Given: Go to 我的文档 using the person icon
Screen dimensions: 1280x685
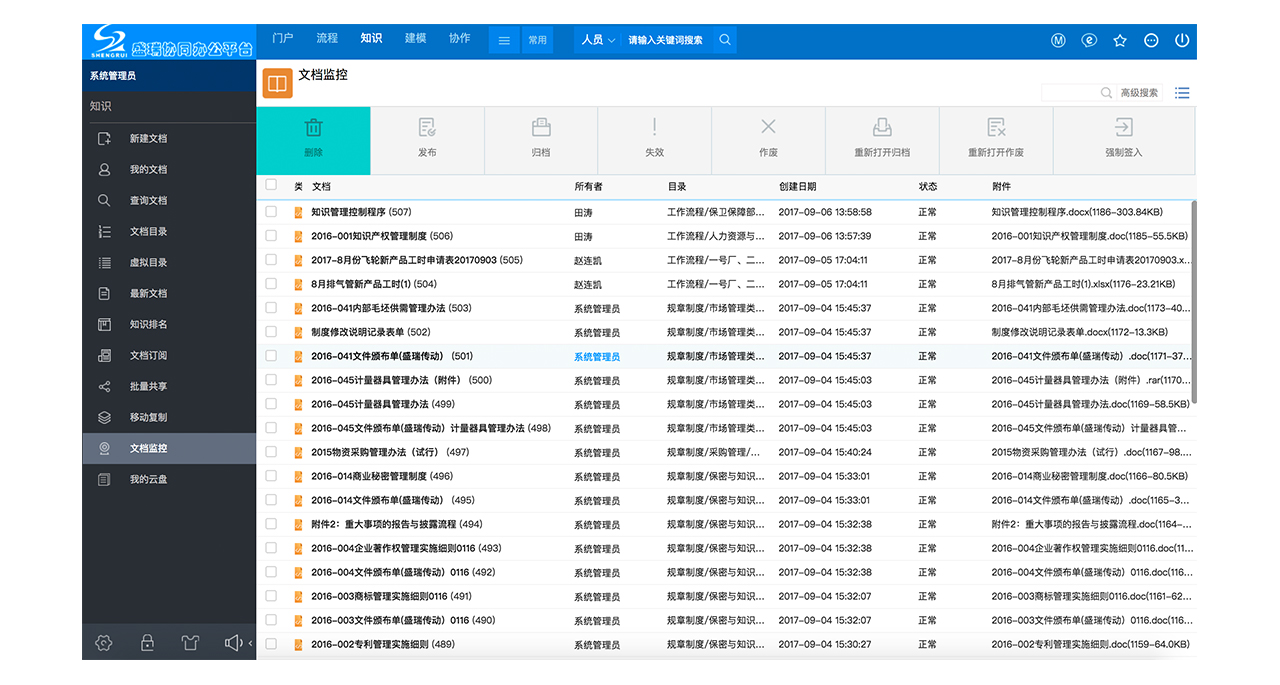Looking at the screenshot, I should [104, 170].
